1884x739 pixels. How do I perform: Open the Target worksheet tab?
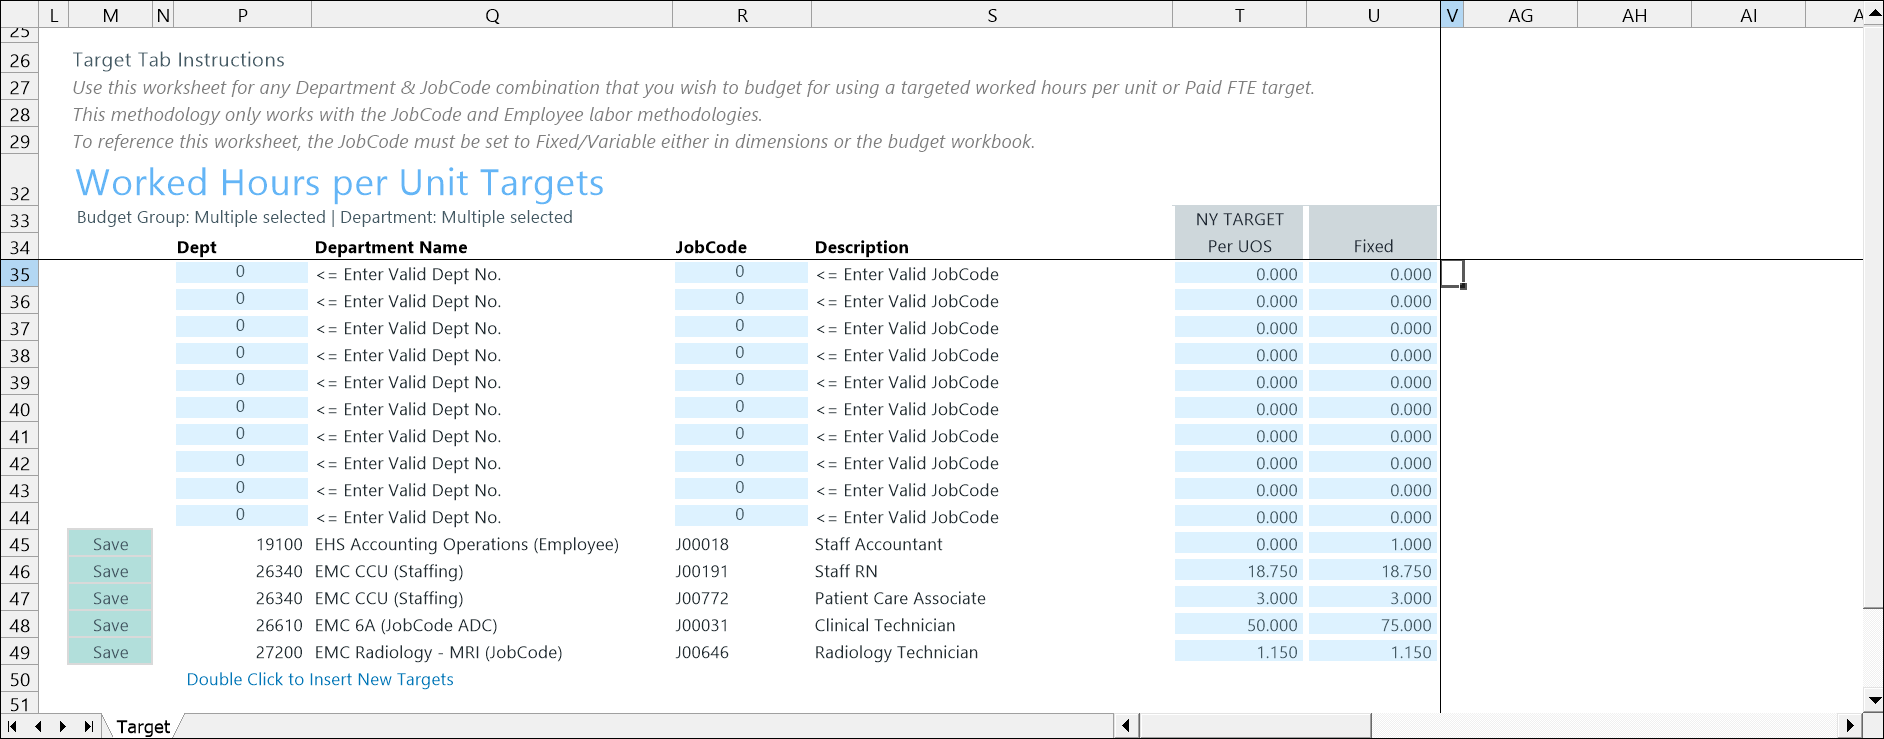pos(143,727)
